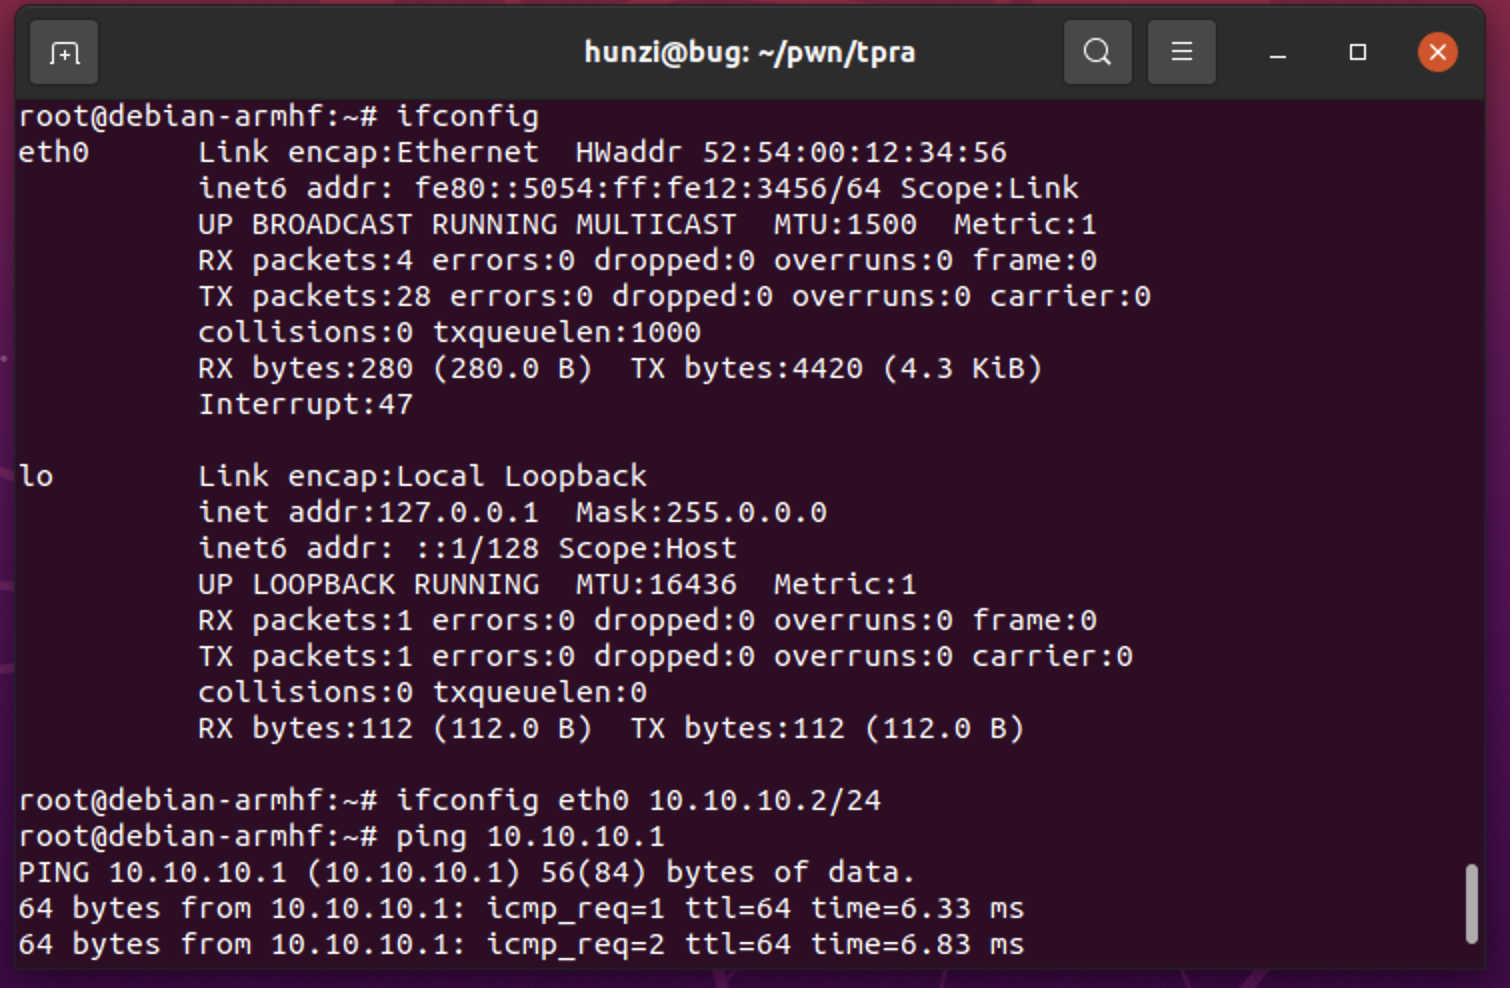Click the time=6.33 ms value
Image resolution: width=1510 pixels, height=988 pixels.
click(917, 908)
